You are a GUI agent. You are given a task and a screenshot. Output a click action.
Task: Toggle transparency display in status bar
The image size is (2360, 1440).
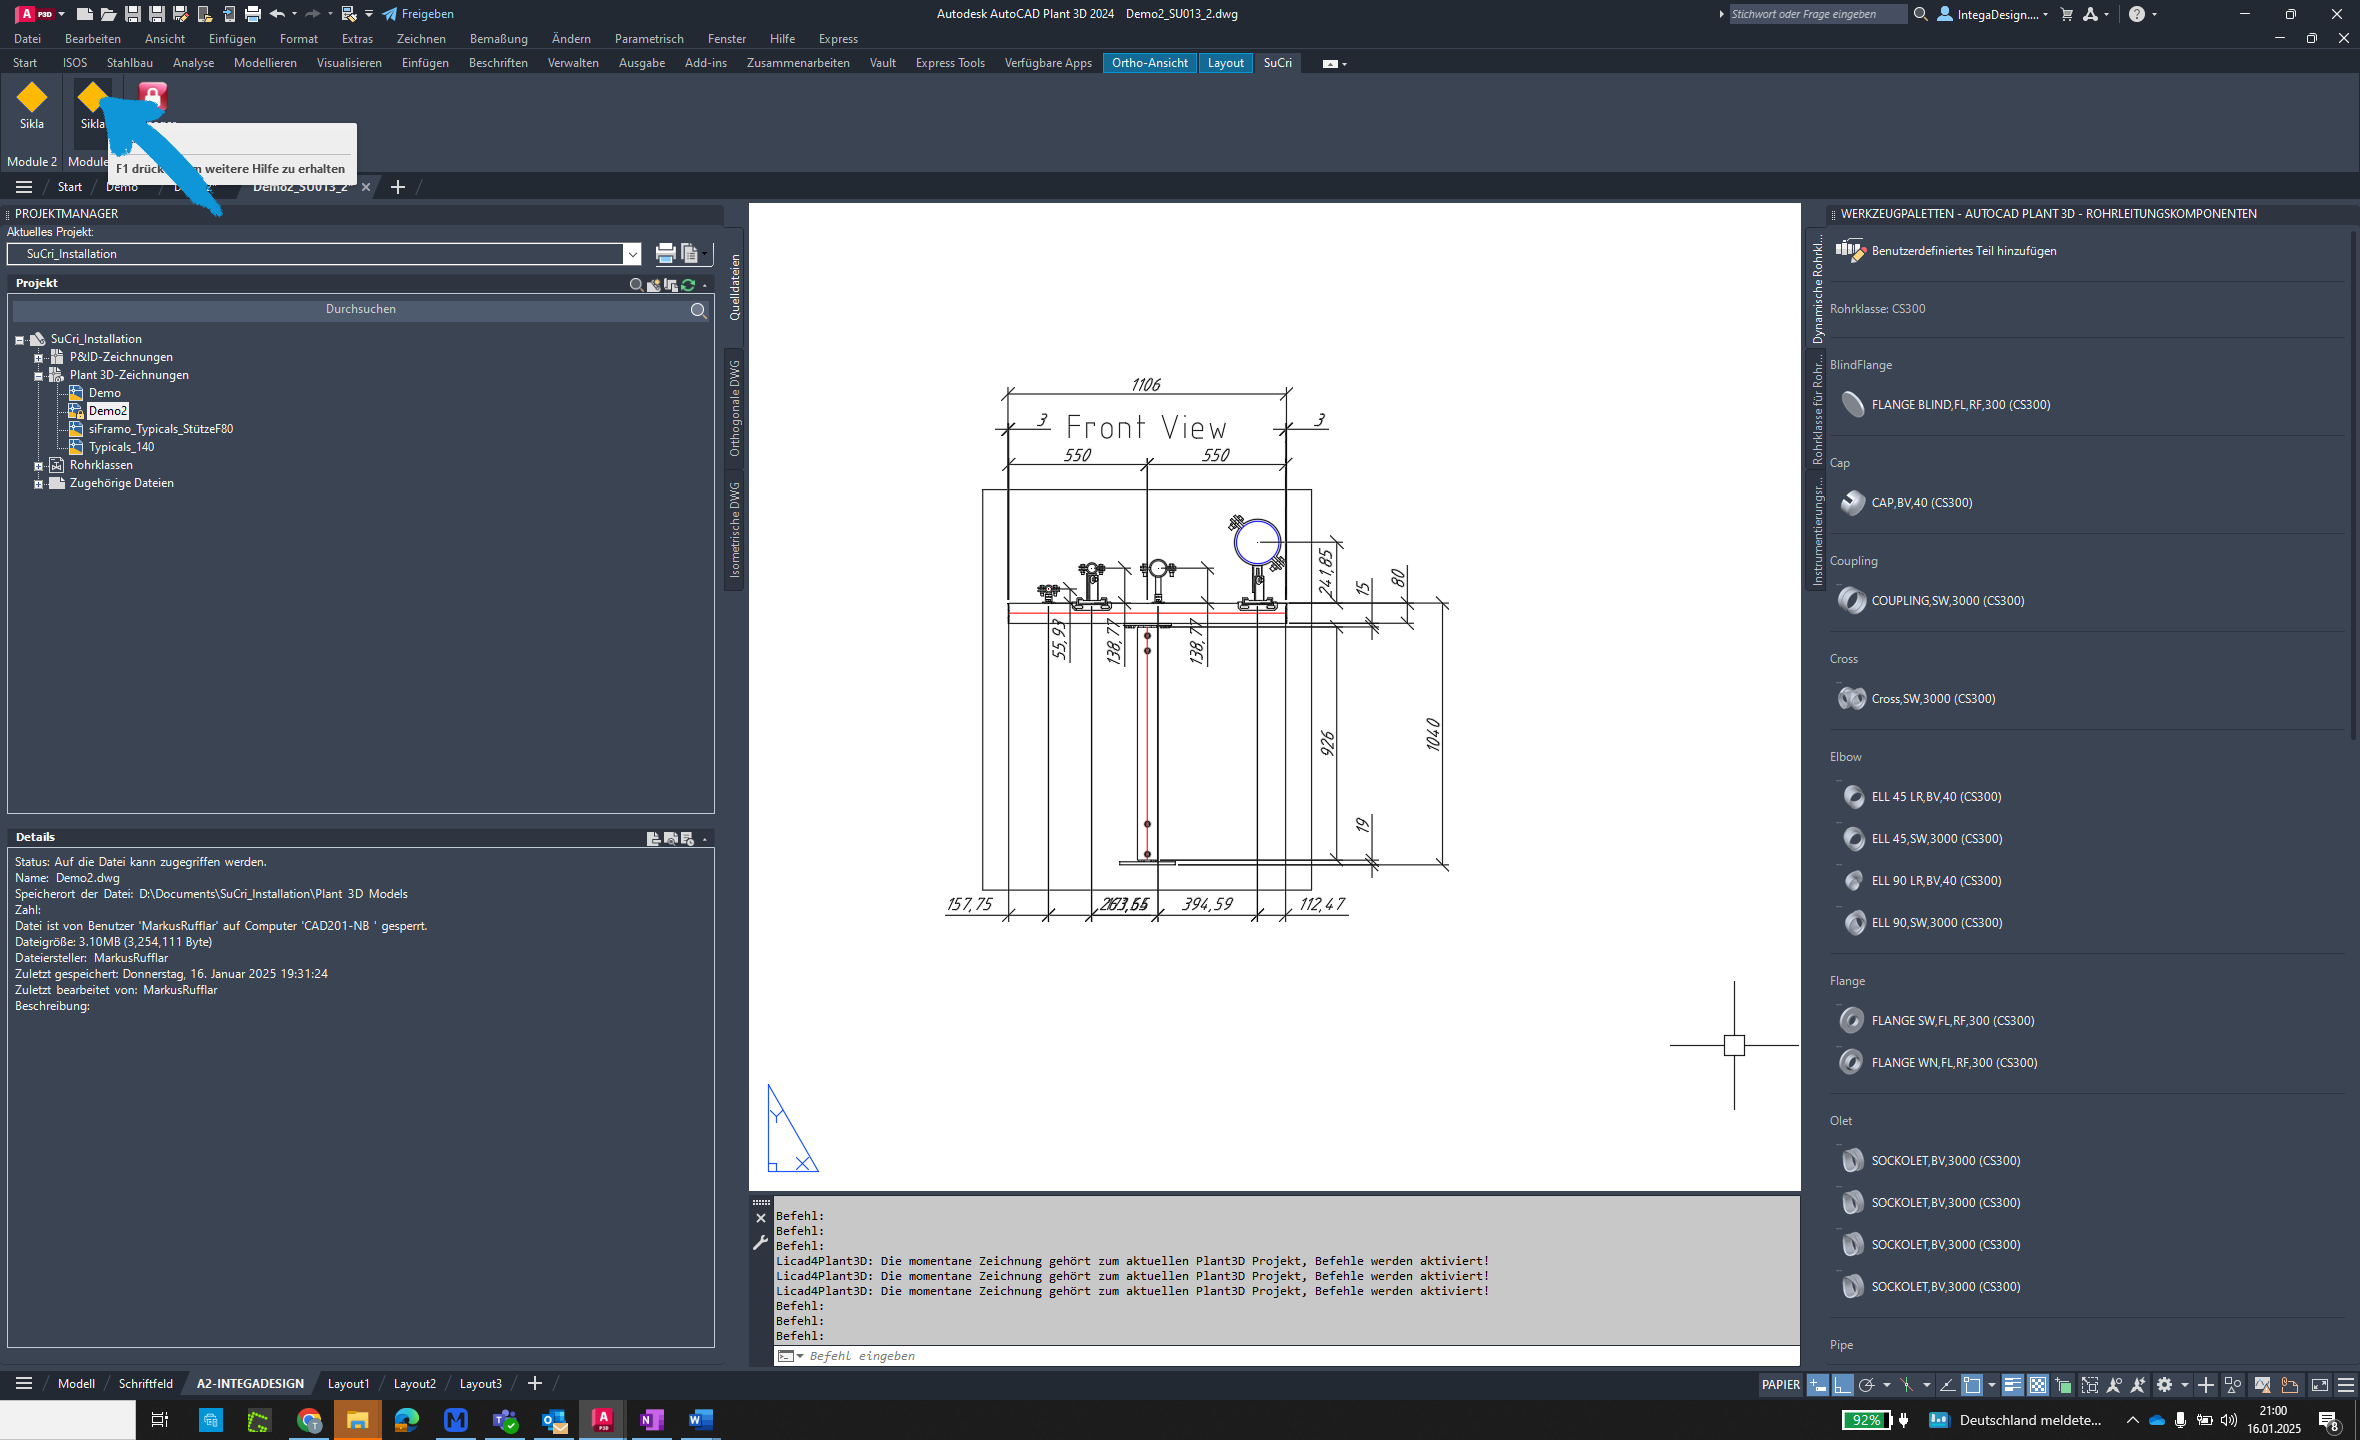pos(2037,1385)
